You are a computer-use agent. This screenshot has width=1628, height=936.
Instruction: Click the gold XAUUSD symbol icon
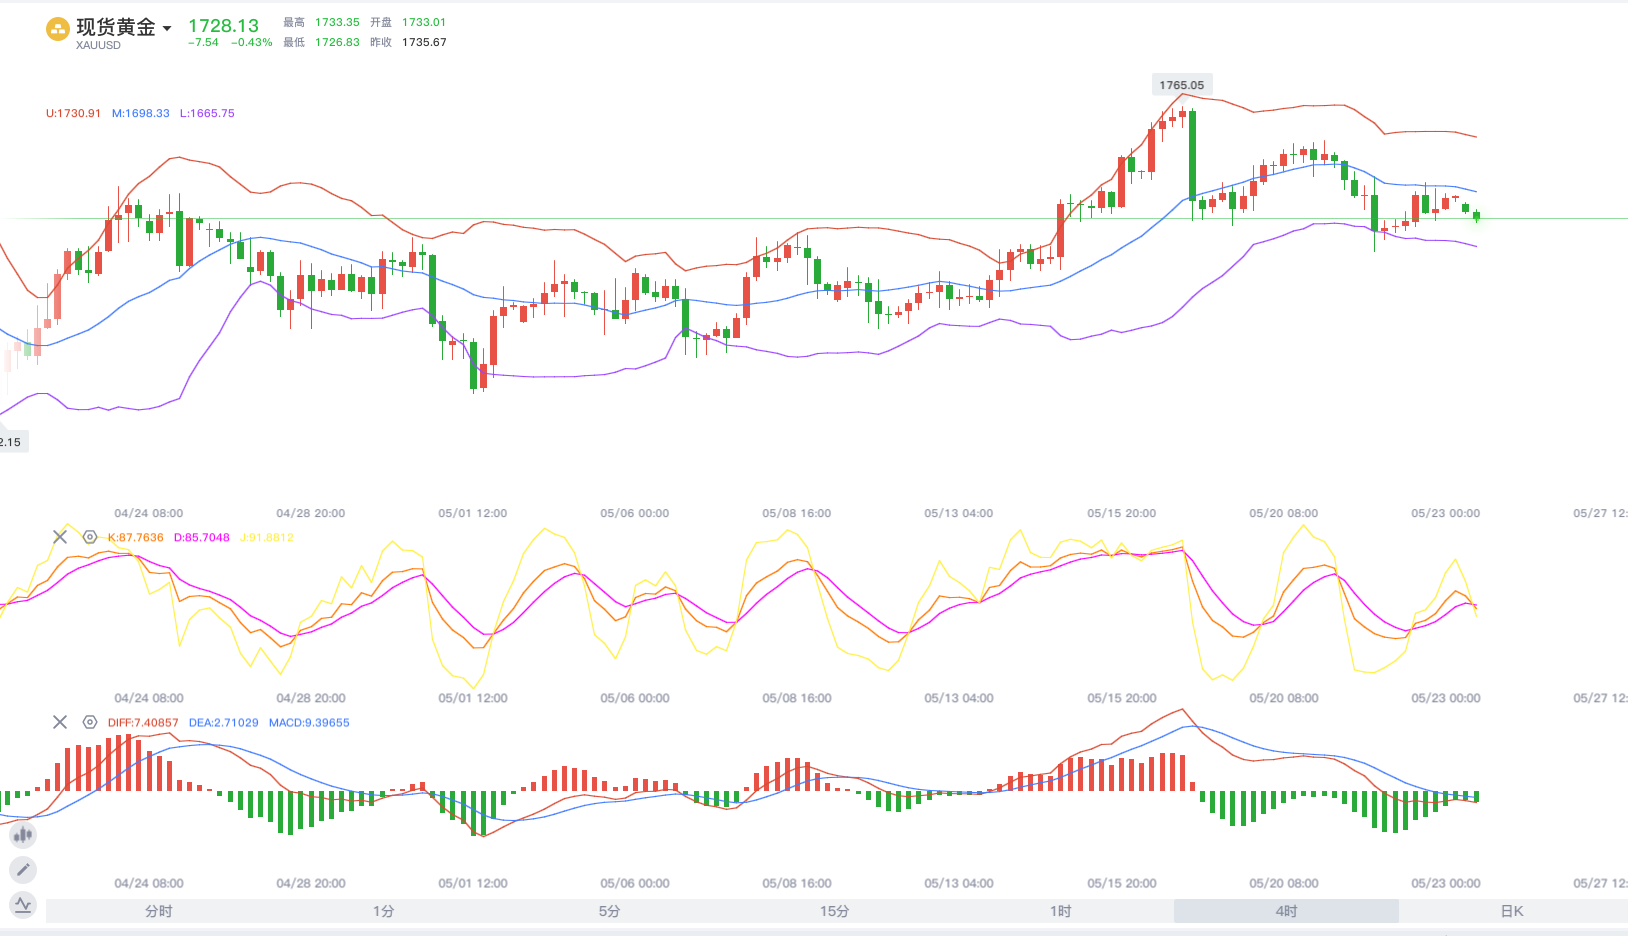point(58,30)
